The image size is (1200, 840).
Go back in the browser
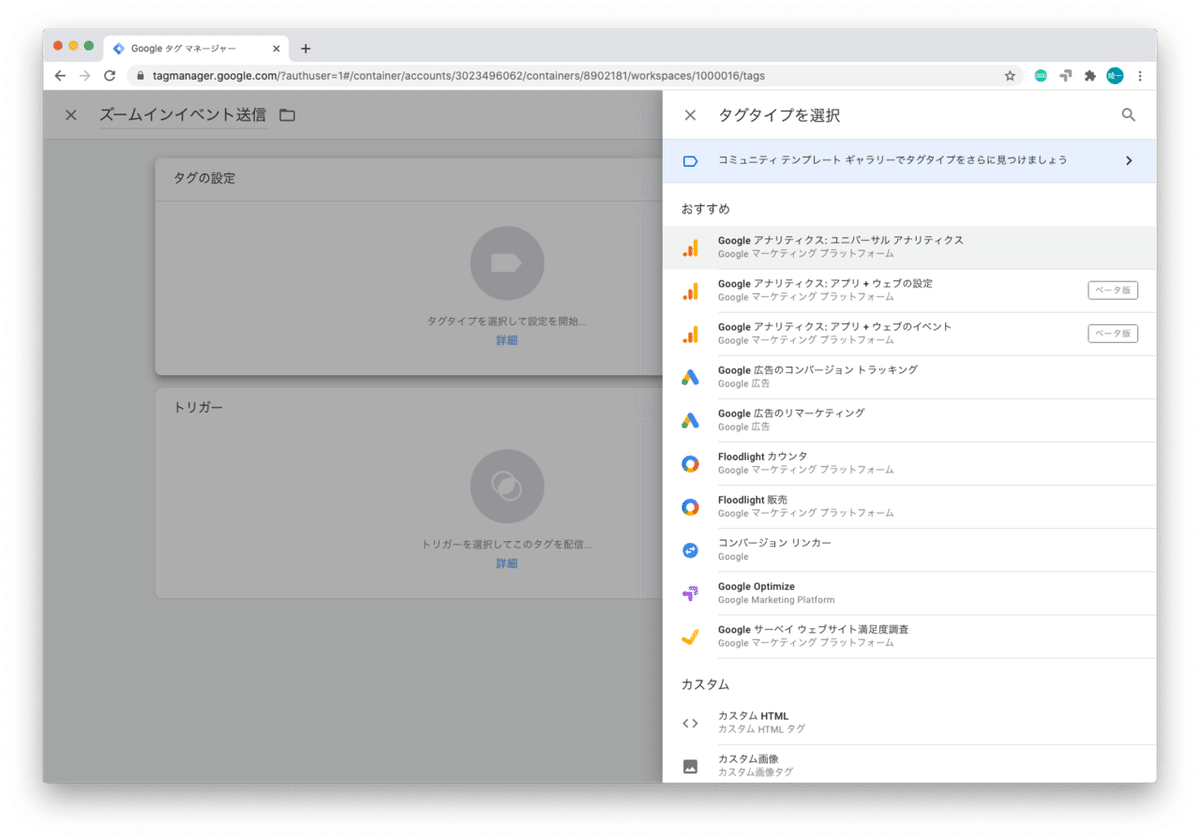[x=60, y=76]
